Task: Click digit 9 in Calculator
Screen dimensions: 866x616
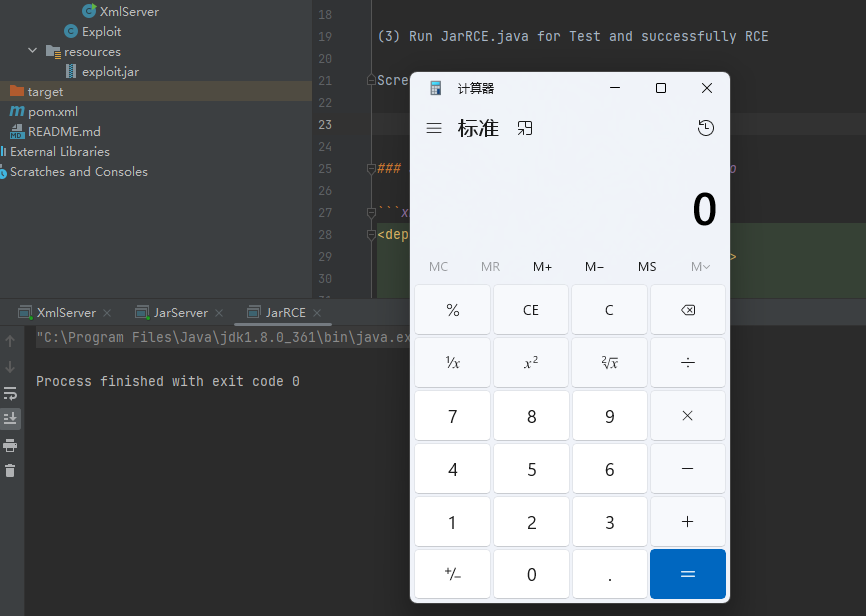Action: (x=609, y=415)
